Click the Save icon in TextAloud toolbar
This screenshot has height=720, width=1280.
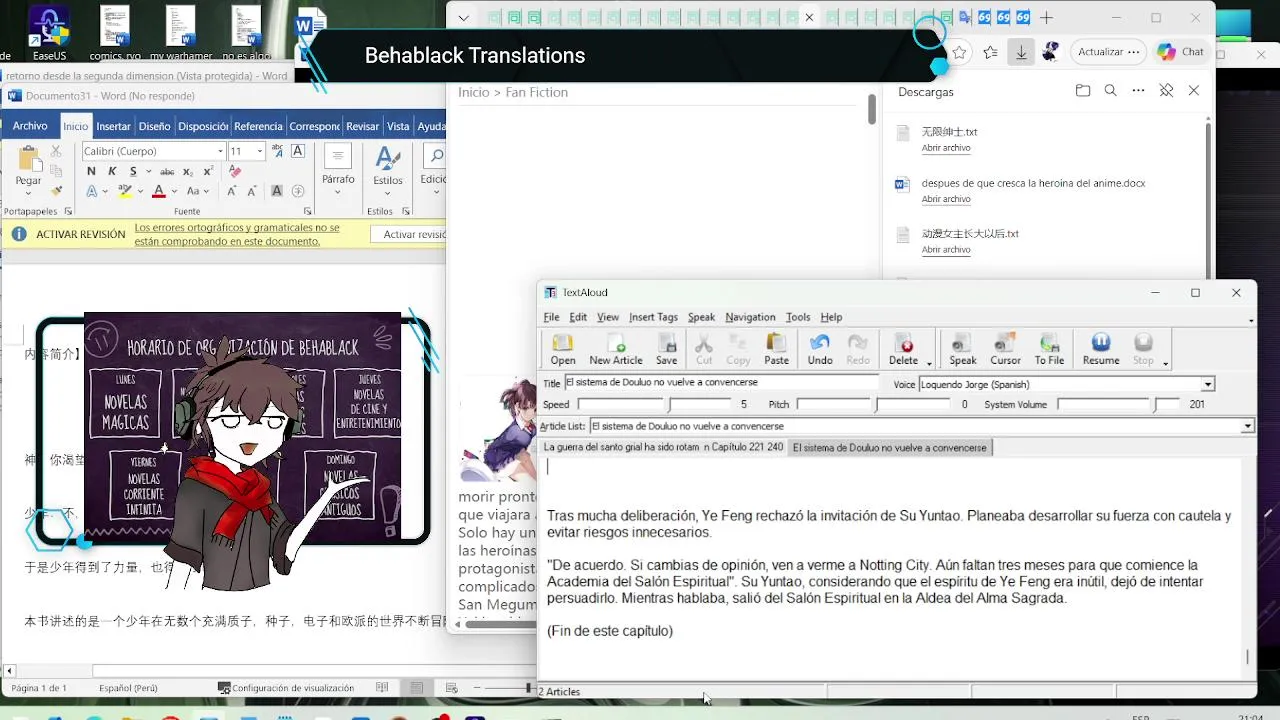(666, 349)
